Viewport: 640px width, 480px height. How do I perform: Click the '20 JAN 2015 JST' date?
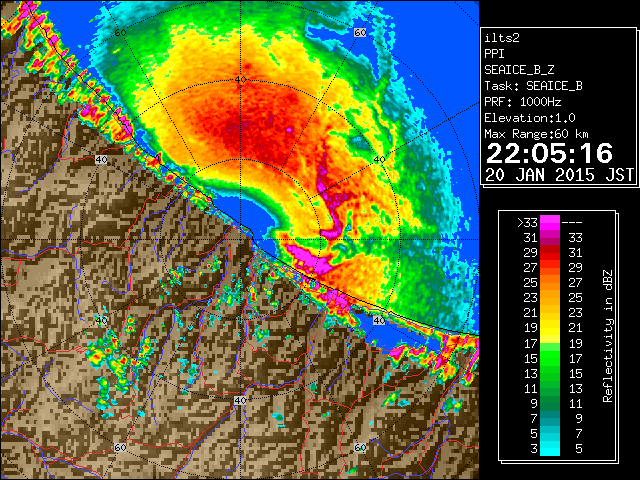point(560,175)
